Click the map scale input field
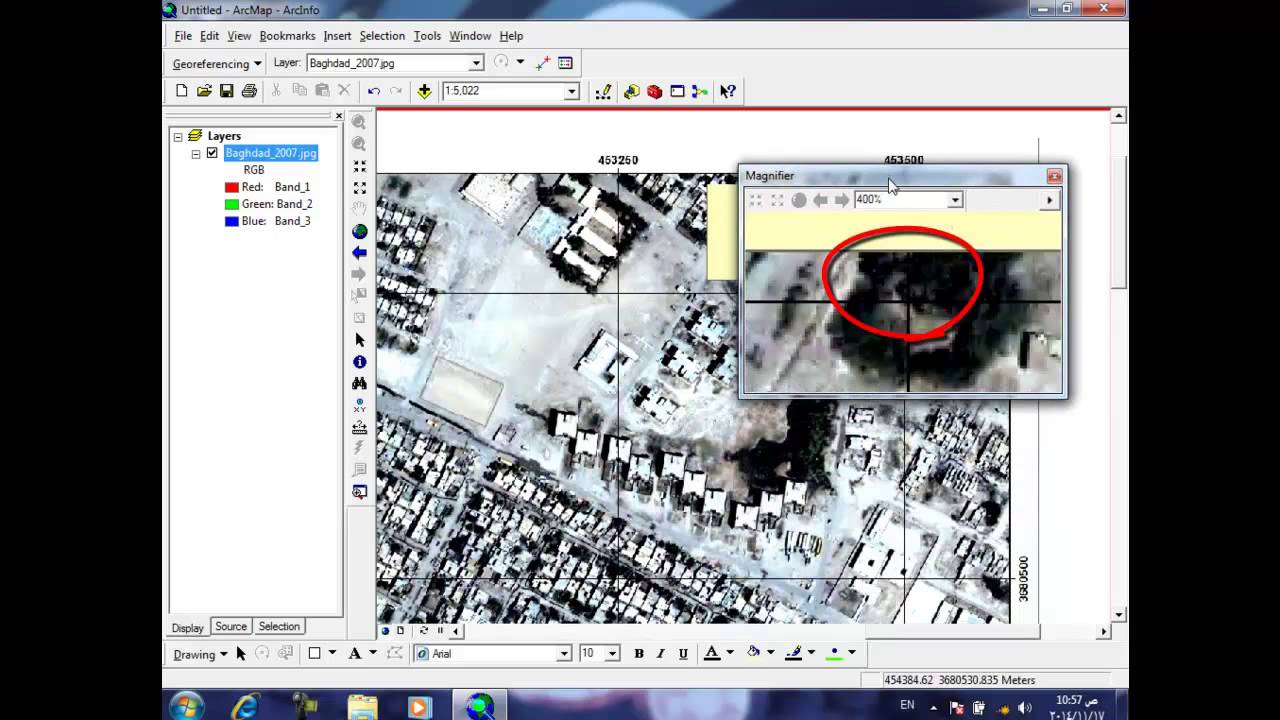This screenshot has height=720, width=1280. tap(503, 91)
